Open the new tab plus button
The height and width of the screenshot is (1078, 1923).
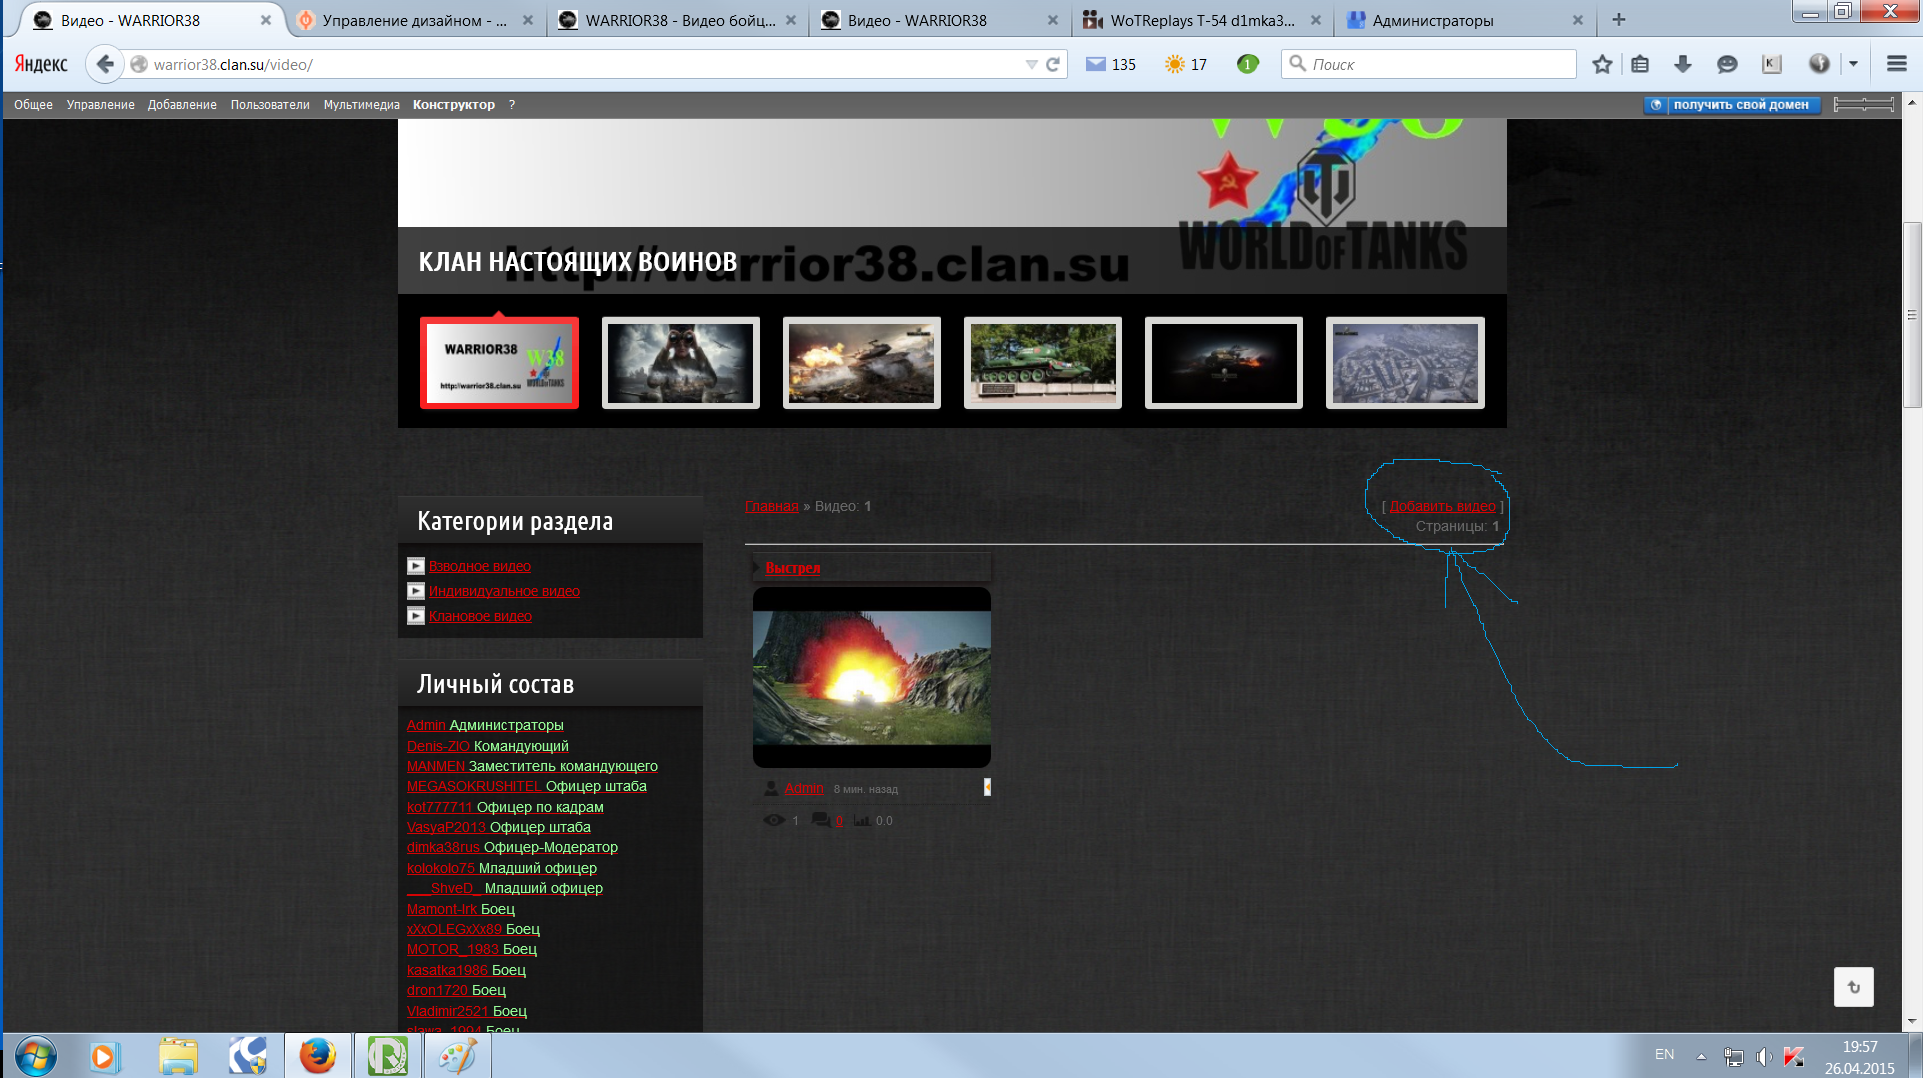click(1619, 20)
